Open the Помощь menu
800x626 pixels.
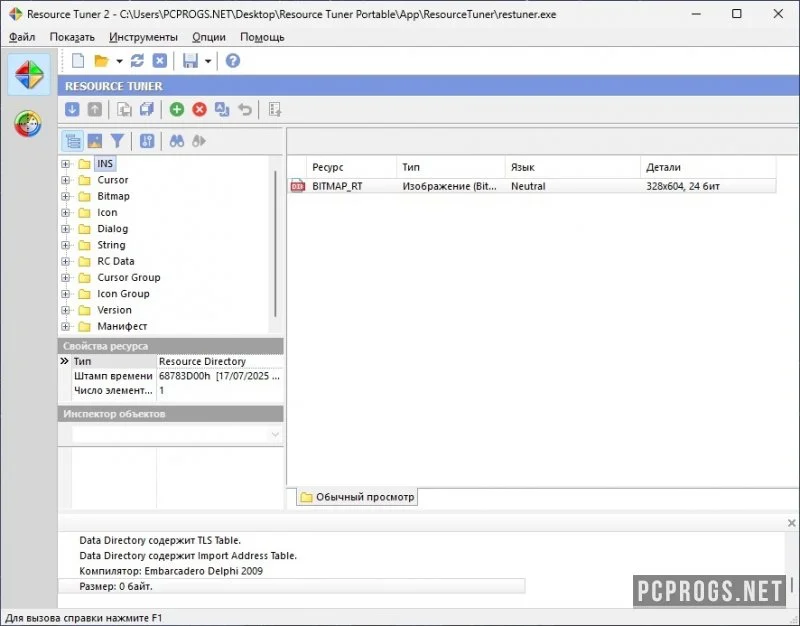[x=262, y=37]
